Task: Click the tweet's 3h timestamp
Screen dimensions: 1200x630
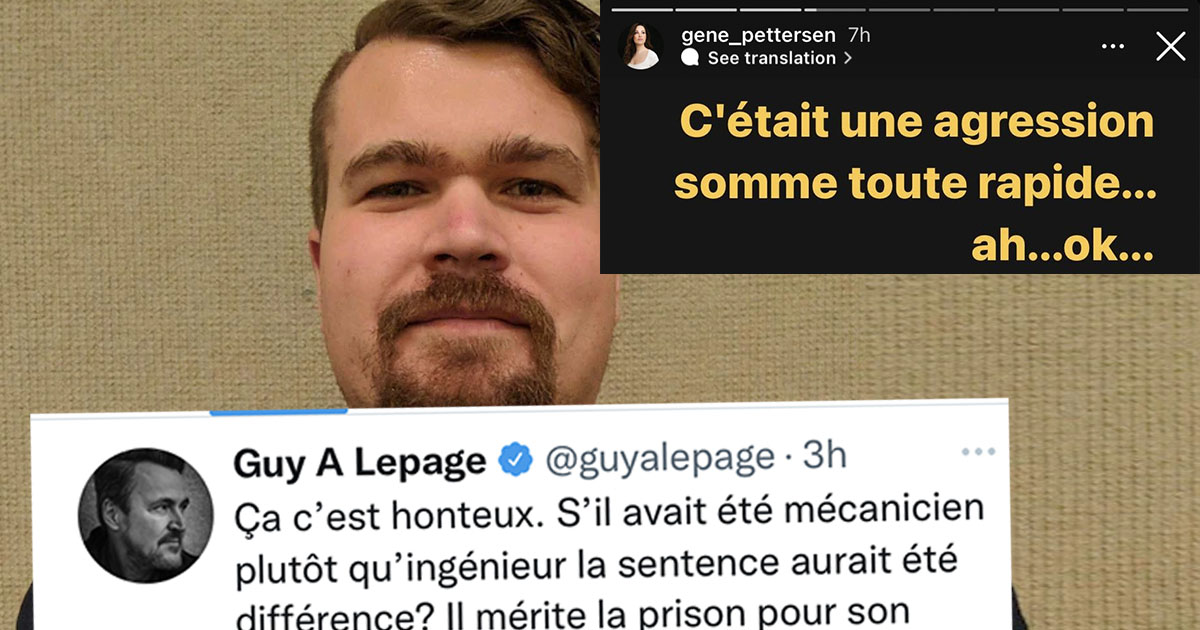Action: coord(826,456)
